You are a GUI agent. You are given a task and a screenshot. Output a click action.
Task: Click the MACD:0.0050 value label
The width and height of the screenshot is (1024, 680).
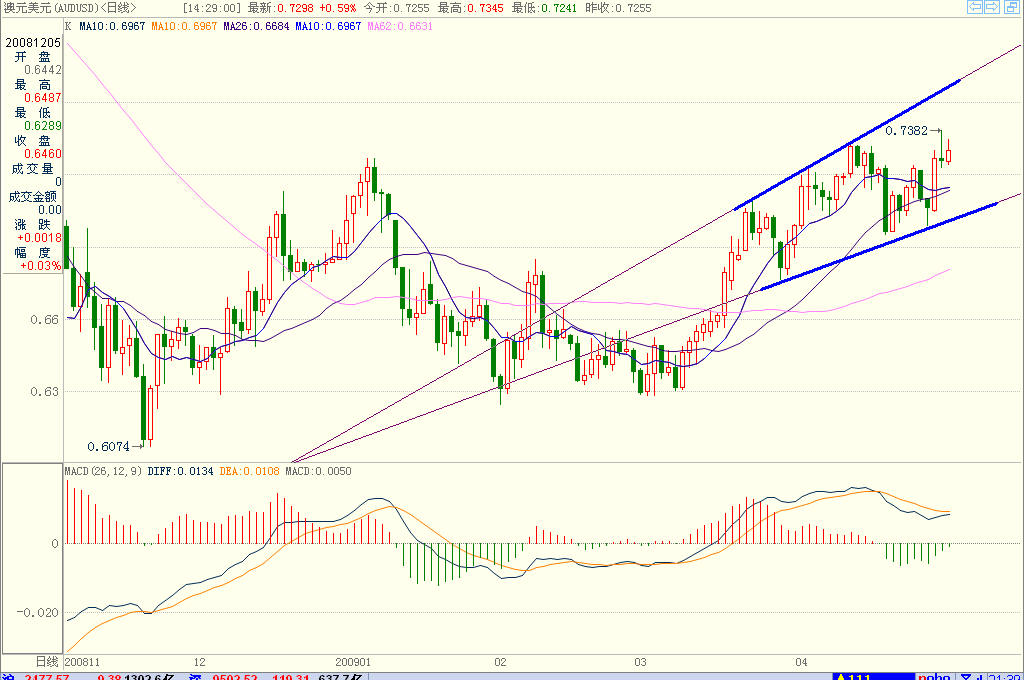(318, 471)
